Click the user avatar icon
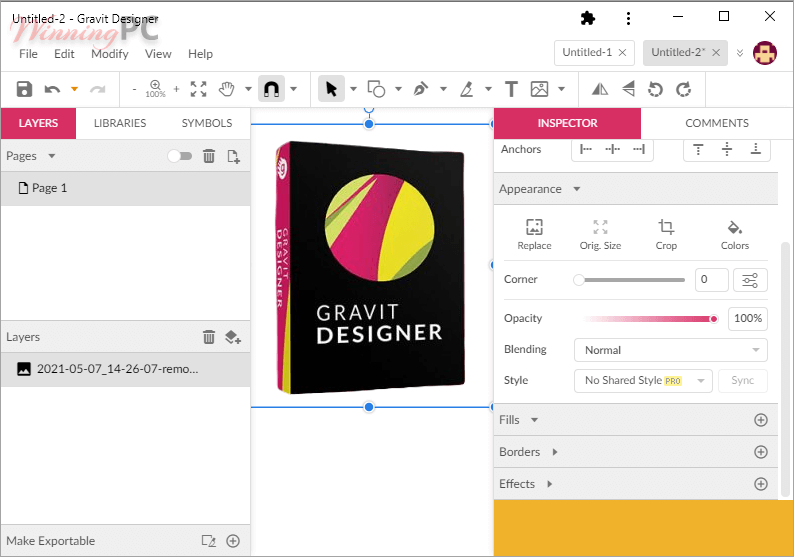794x557 pixels. pyautogui.click(x=765, y=53)
